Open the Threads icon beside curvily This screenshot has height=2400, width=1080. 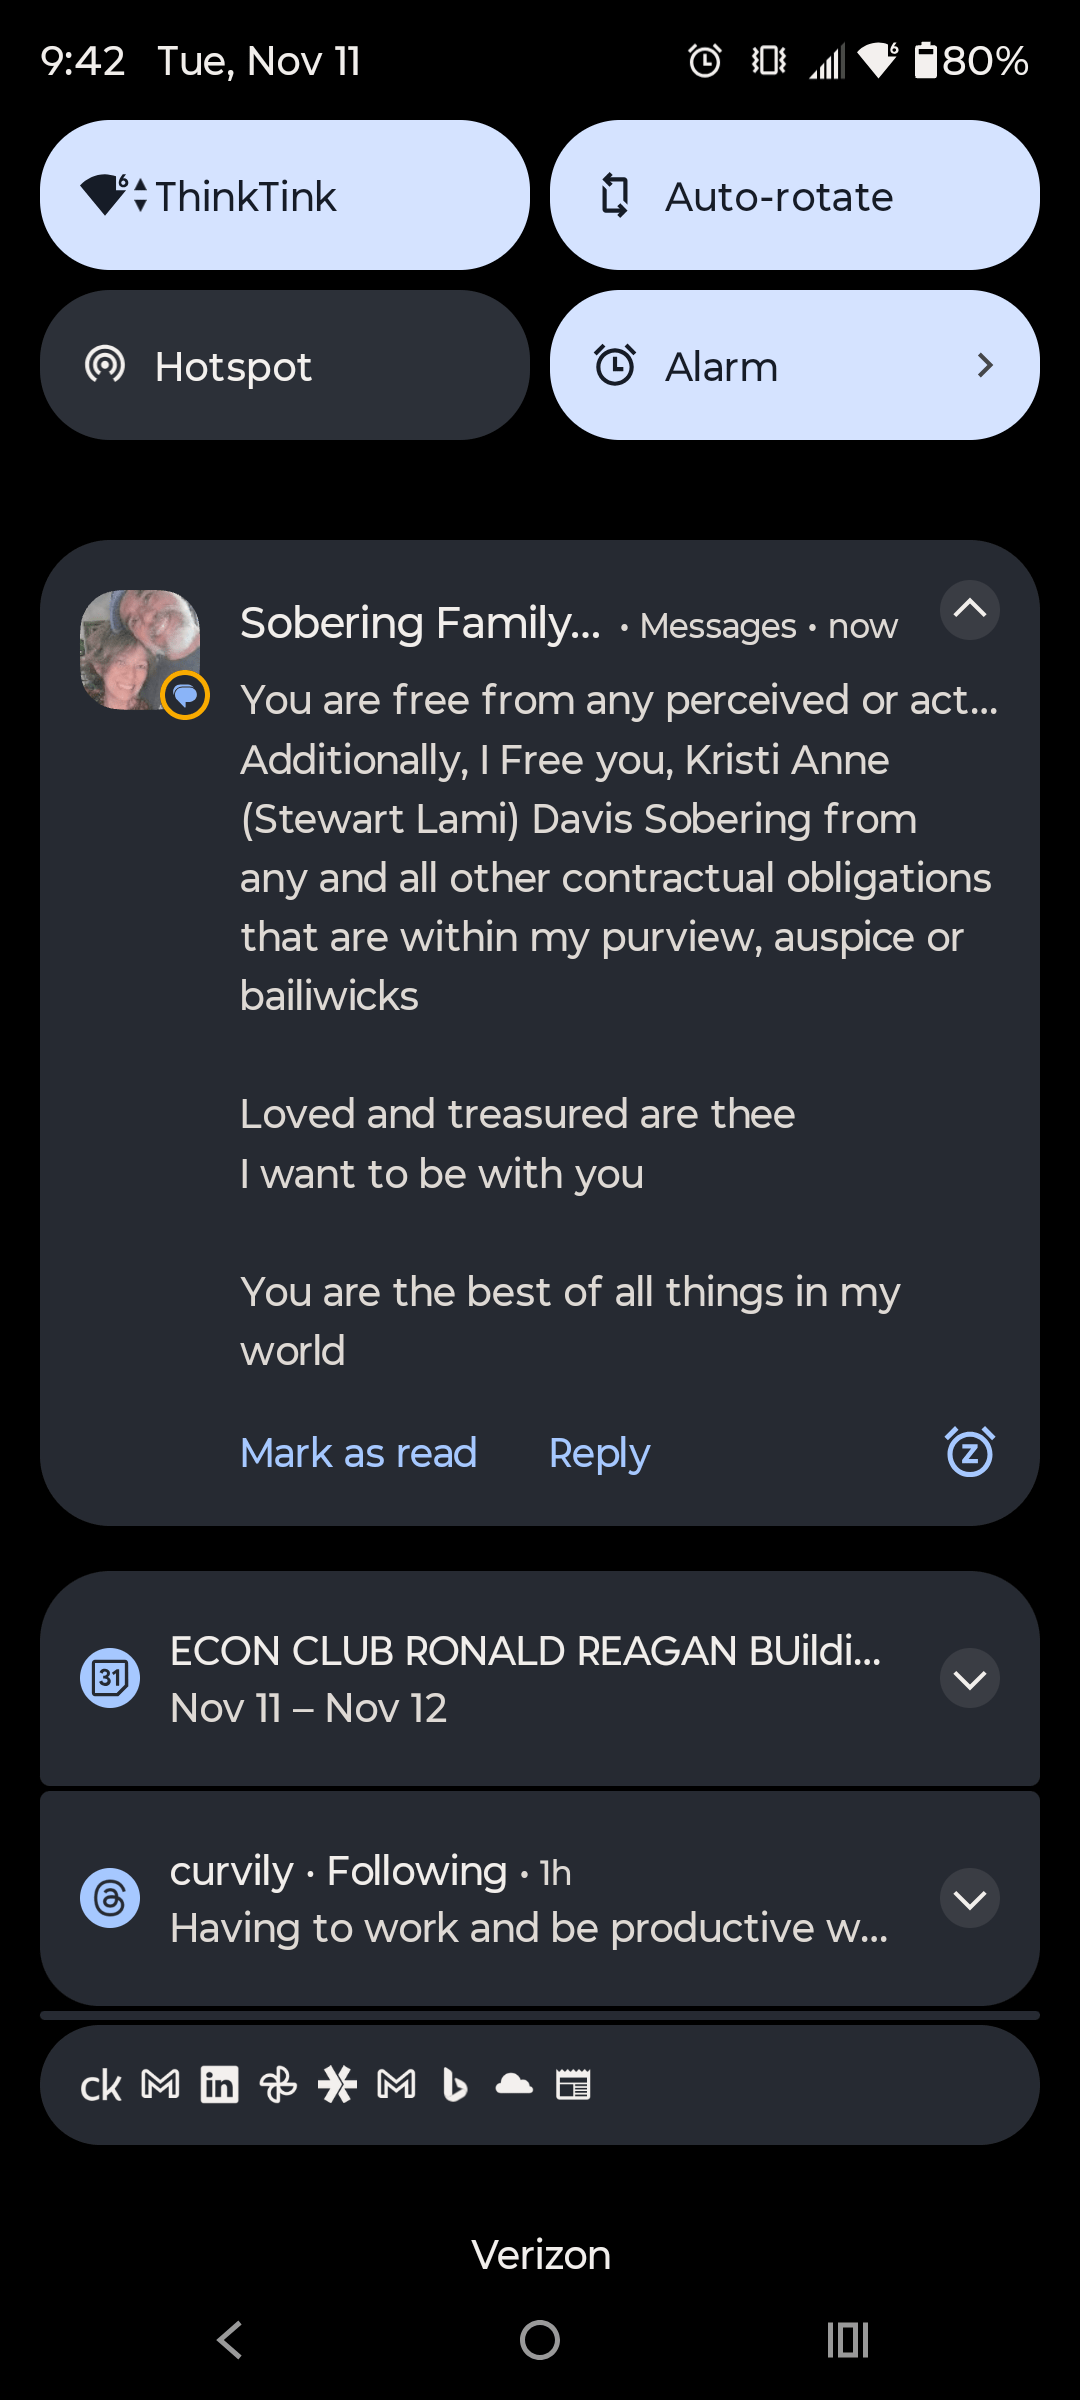(110, 1898)
